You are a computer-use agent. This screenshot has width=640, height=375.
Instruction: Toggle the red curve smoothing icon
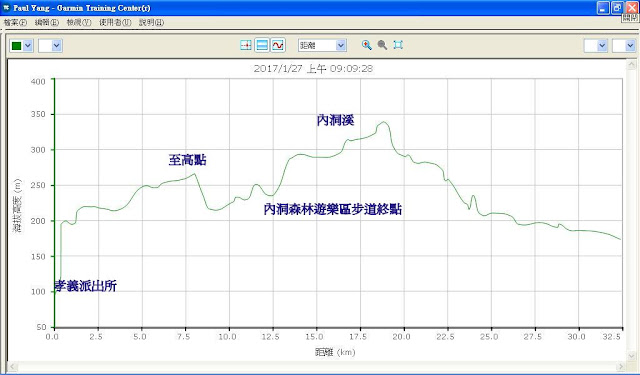coord(278,45)
